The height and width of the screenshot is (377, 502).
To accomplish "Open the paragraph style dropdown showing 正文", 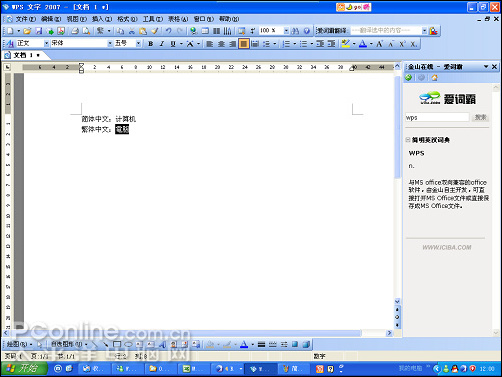I will click(x=46, y=43).
